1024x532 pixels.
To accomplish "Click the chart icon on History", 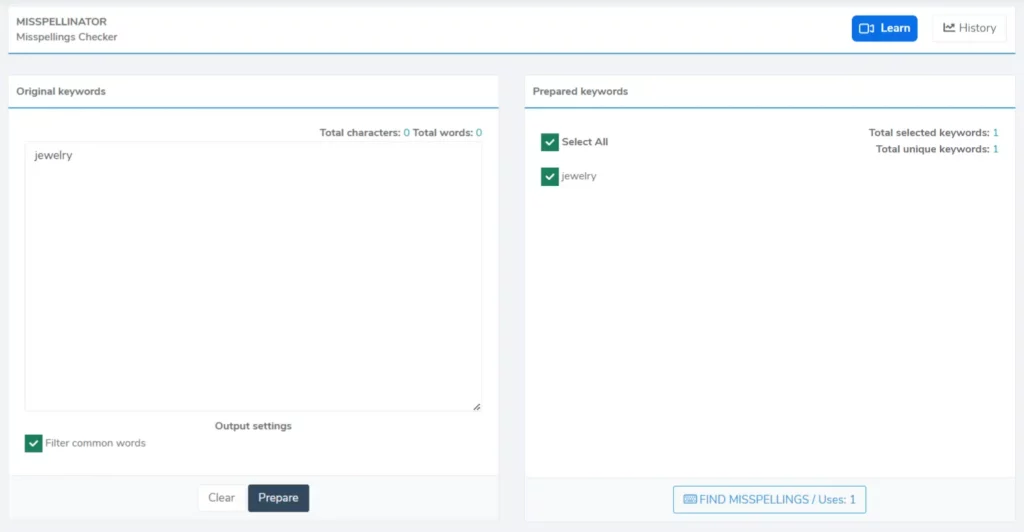I will point(949,28).
